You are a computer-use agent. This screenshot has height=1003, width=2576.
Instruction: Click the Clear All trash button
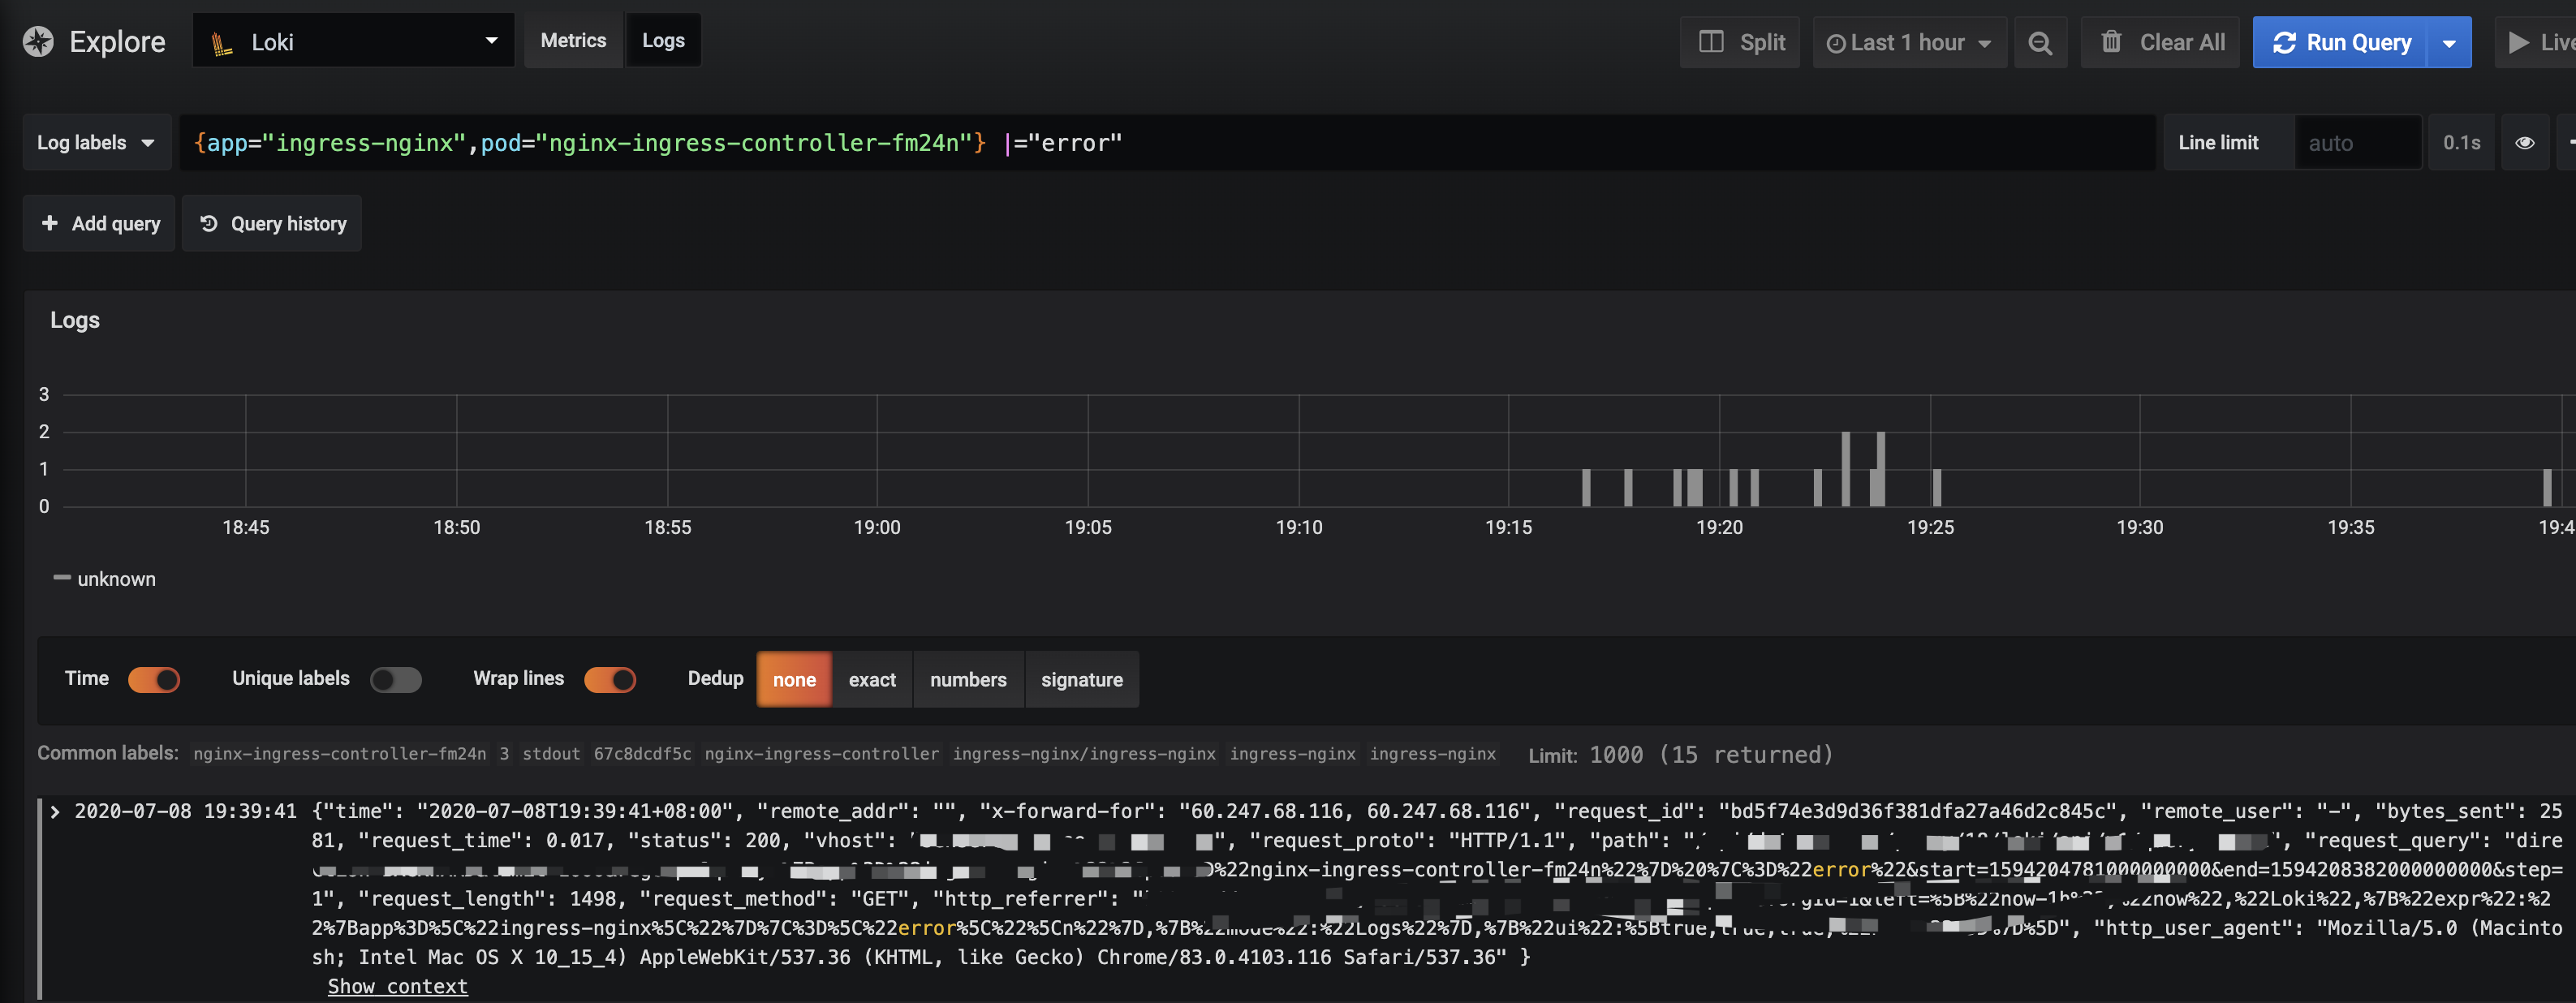2161,43
